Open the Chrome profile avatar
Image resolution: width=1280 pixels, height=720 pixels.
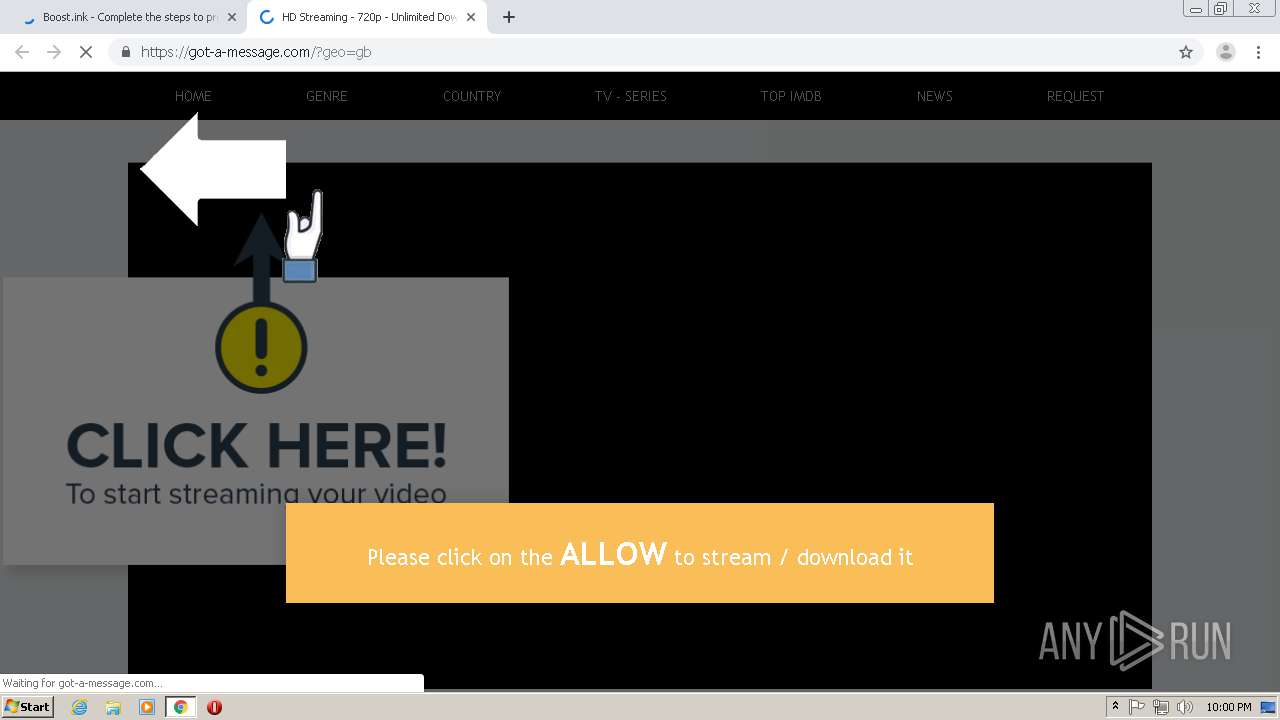1225,52
